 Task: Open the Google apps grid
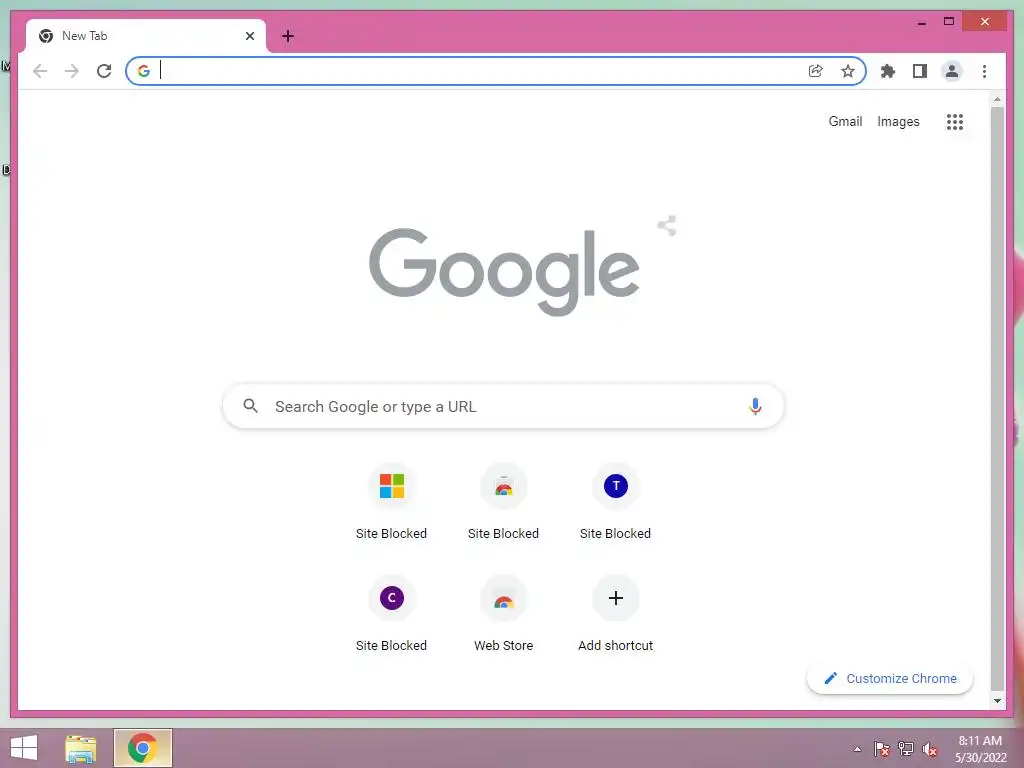click(955, 122)
